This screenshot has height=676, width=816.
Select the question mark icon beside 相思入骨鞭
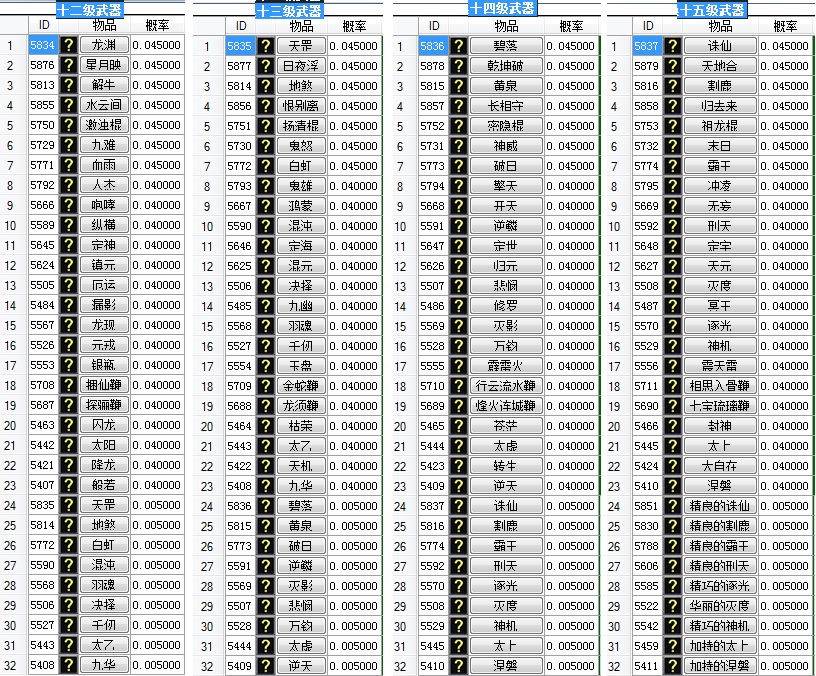click(x=672, y=386)
